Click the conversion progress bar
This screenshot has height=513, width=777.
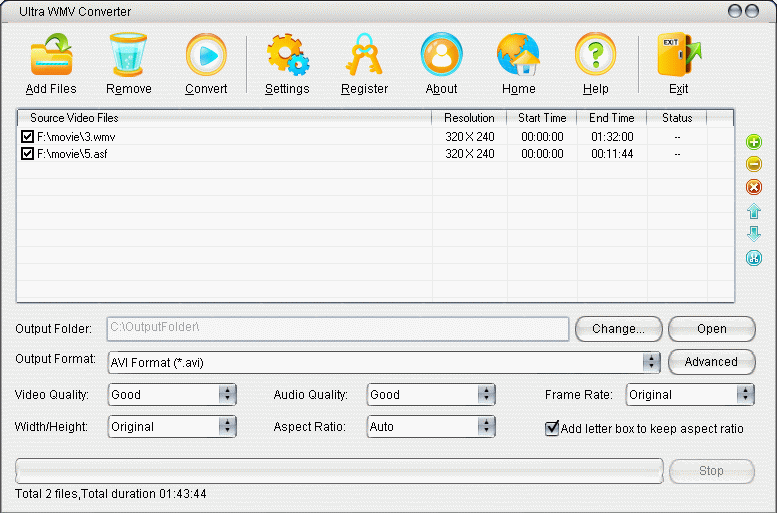tap(339, 471)
